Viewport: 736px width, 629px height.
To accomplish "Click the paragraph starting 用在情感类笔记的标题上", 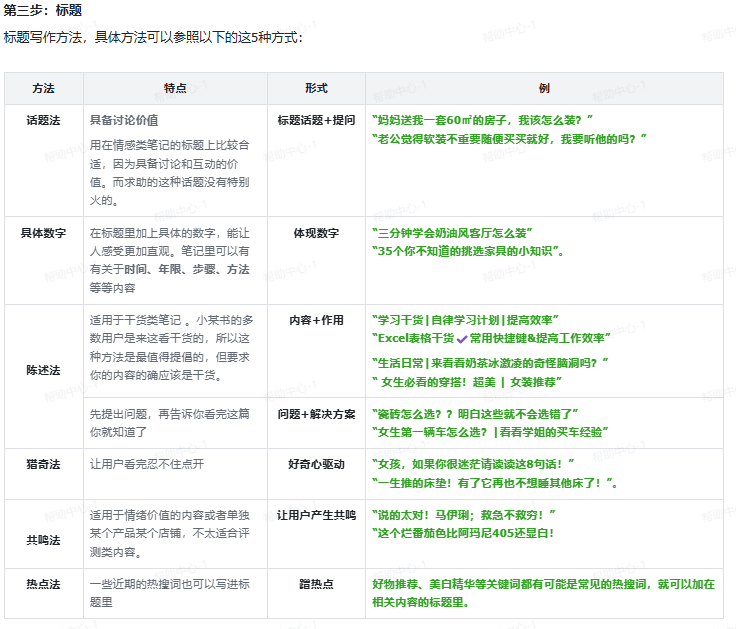I will (x=169, y=173).
